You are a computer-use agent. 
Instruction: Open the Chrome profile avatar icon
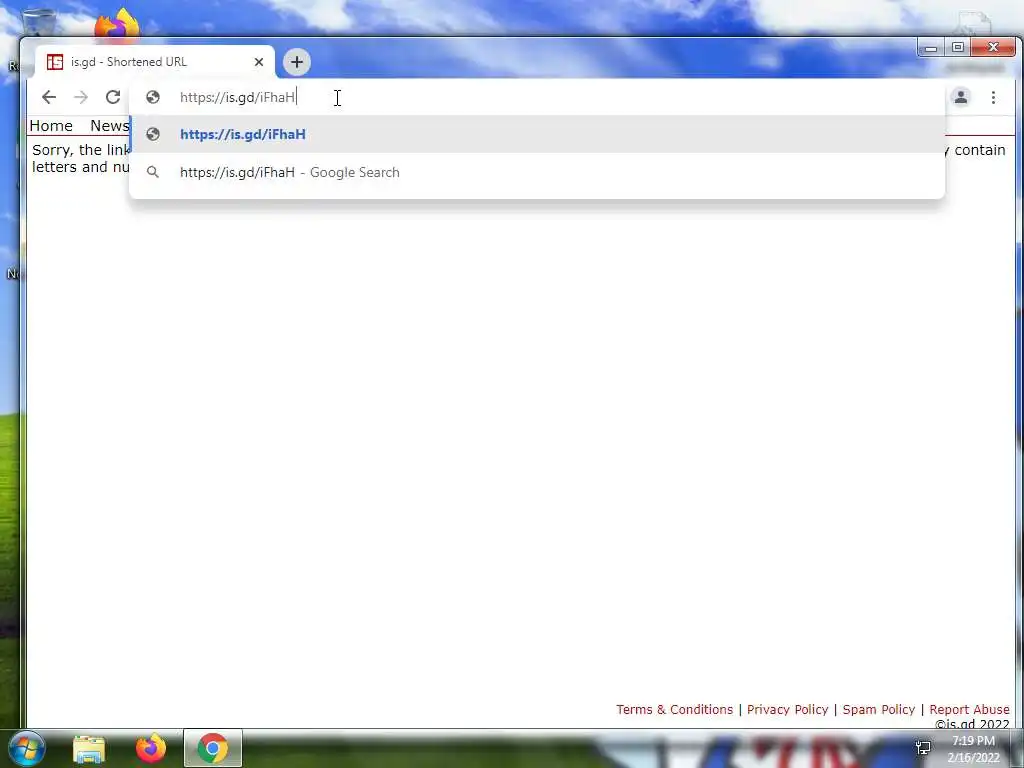961,97
